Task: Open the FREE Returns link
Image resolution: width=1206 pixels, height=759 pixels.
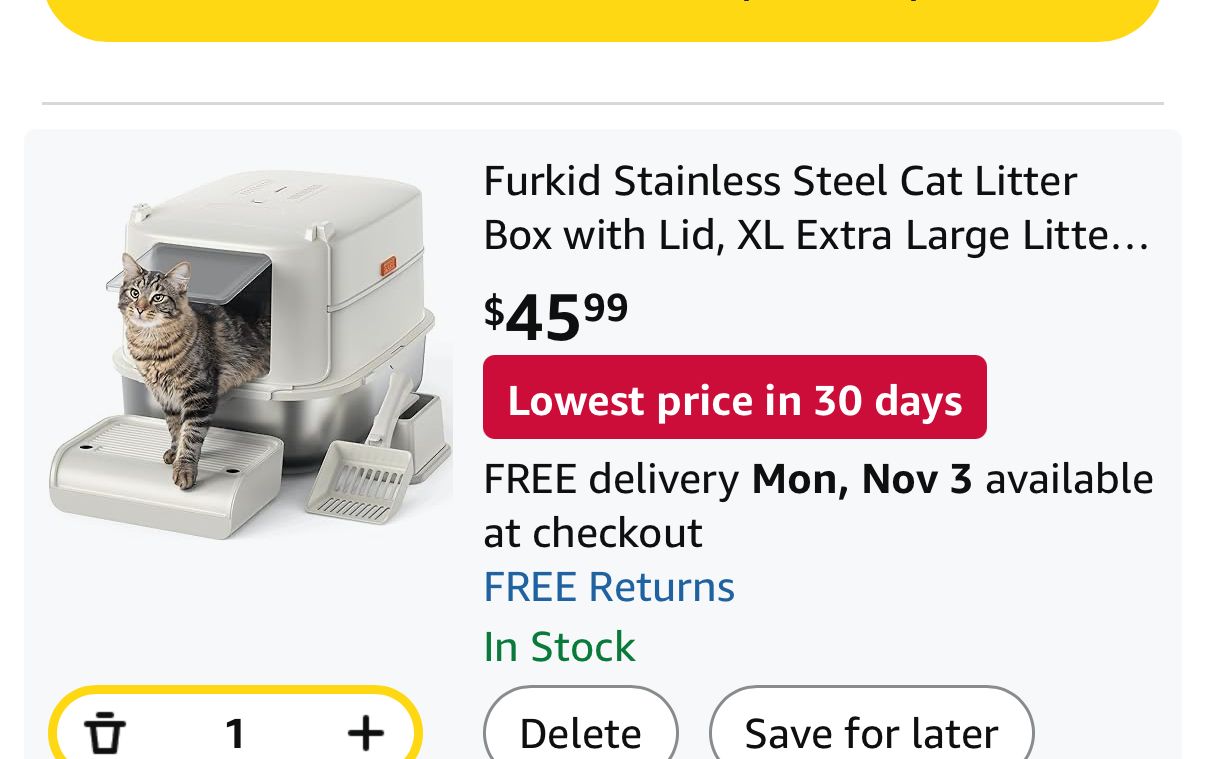Action: point(609,587)
